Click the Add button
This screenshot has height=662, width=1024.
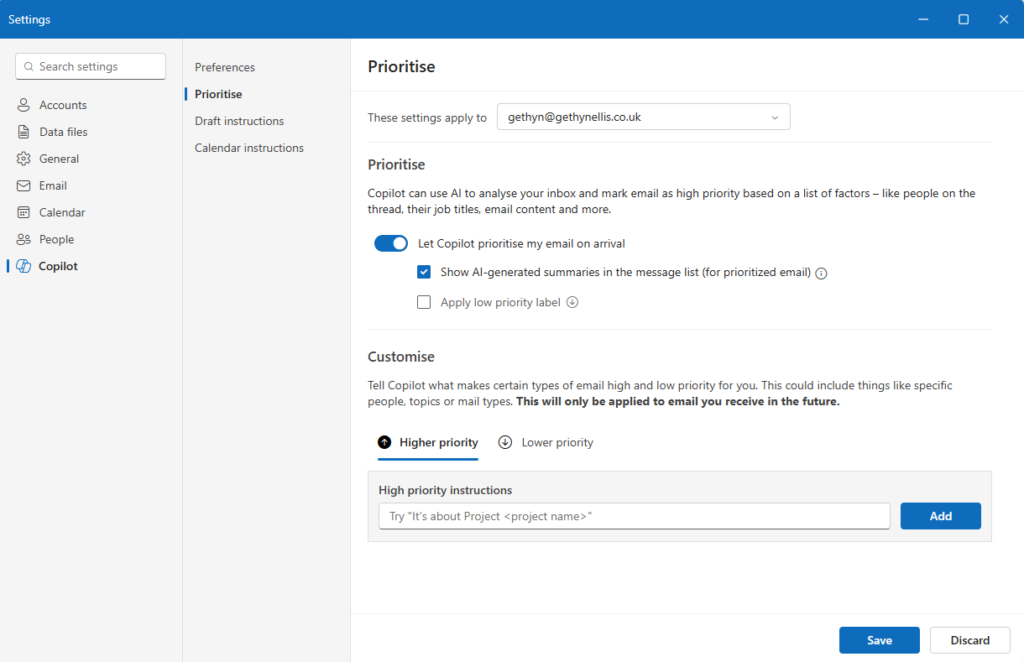(x=940, y=516)
